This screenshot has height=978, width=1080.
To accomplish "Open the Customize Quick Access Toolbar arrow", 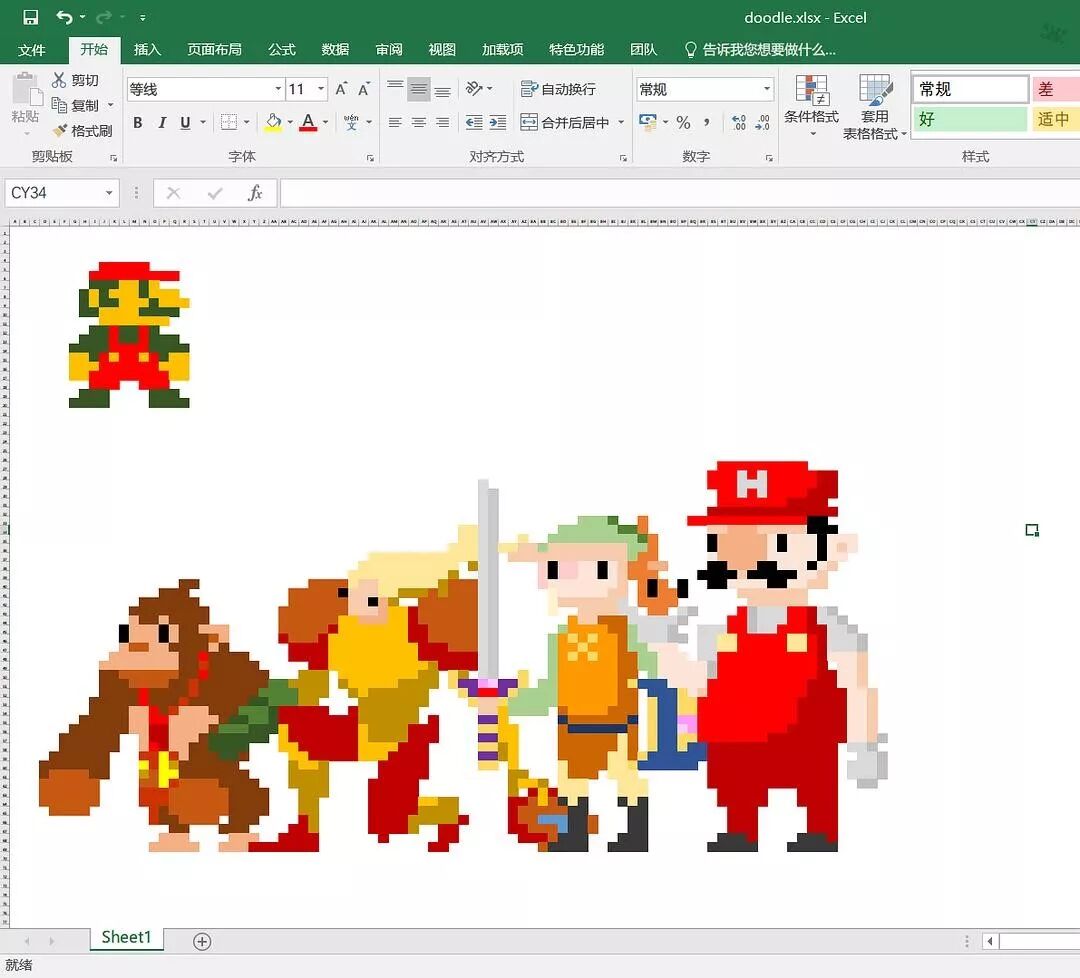I will pyautogui.click(x=143, y=18).
